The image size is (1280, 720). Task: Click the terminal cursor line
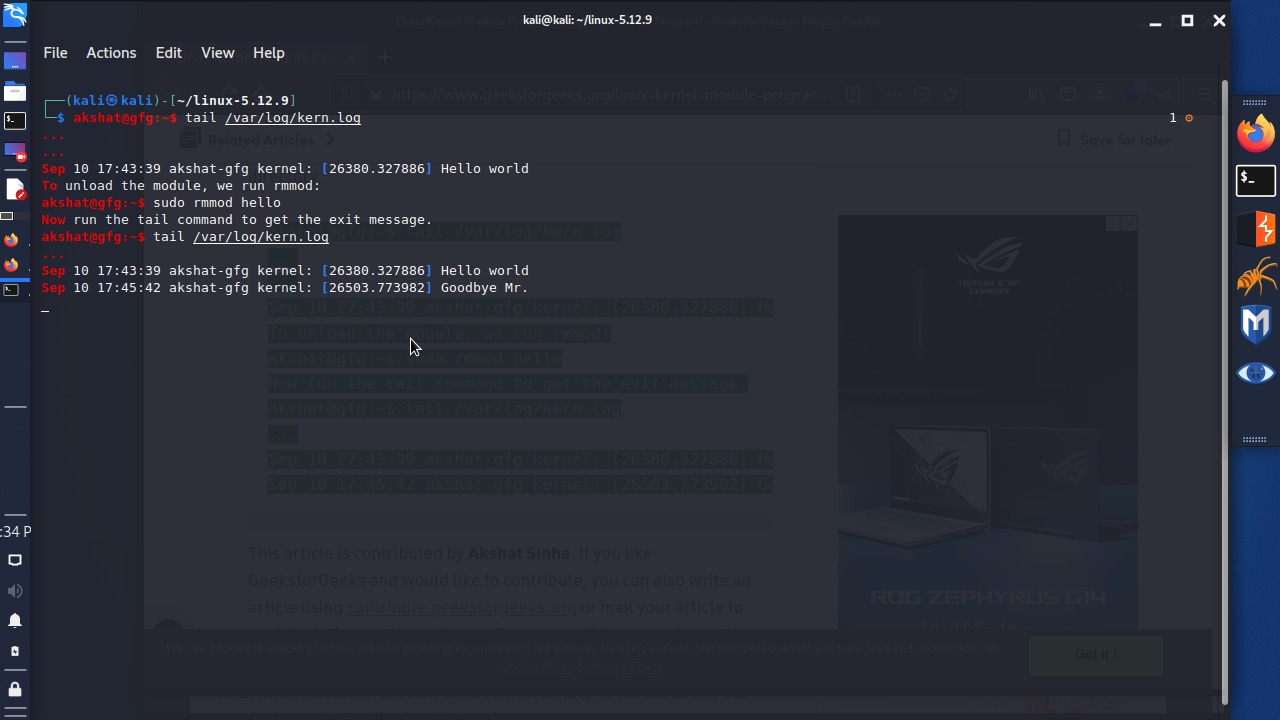[45, 310]
